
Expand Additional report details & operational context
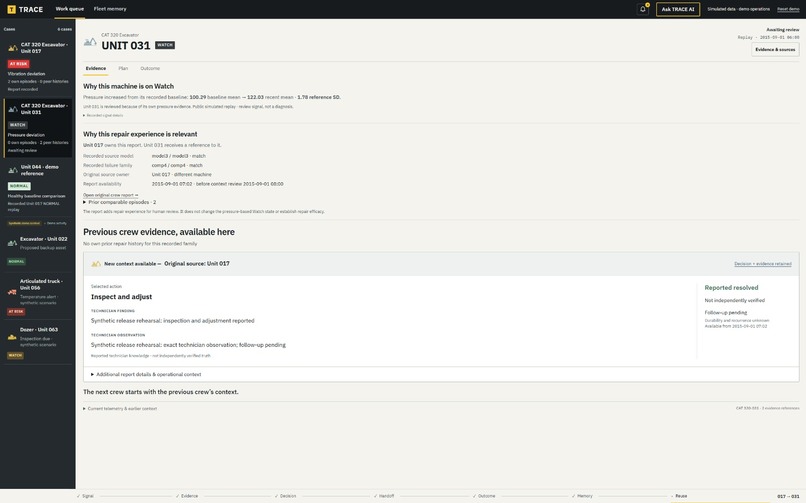[146, 375]
